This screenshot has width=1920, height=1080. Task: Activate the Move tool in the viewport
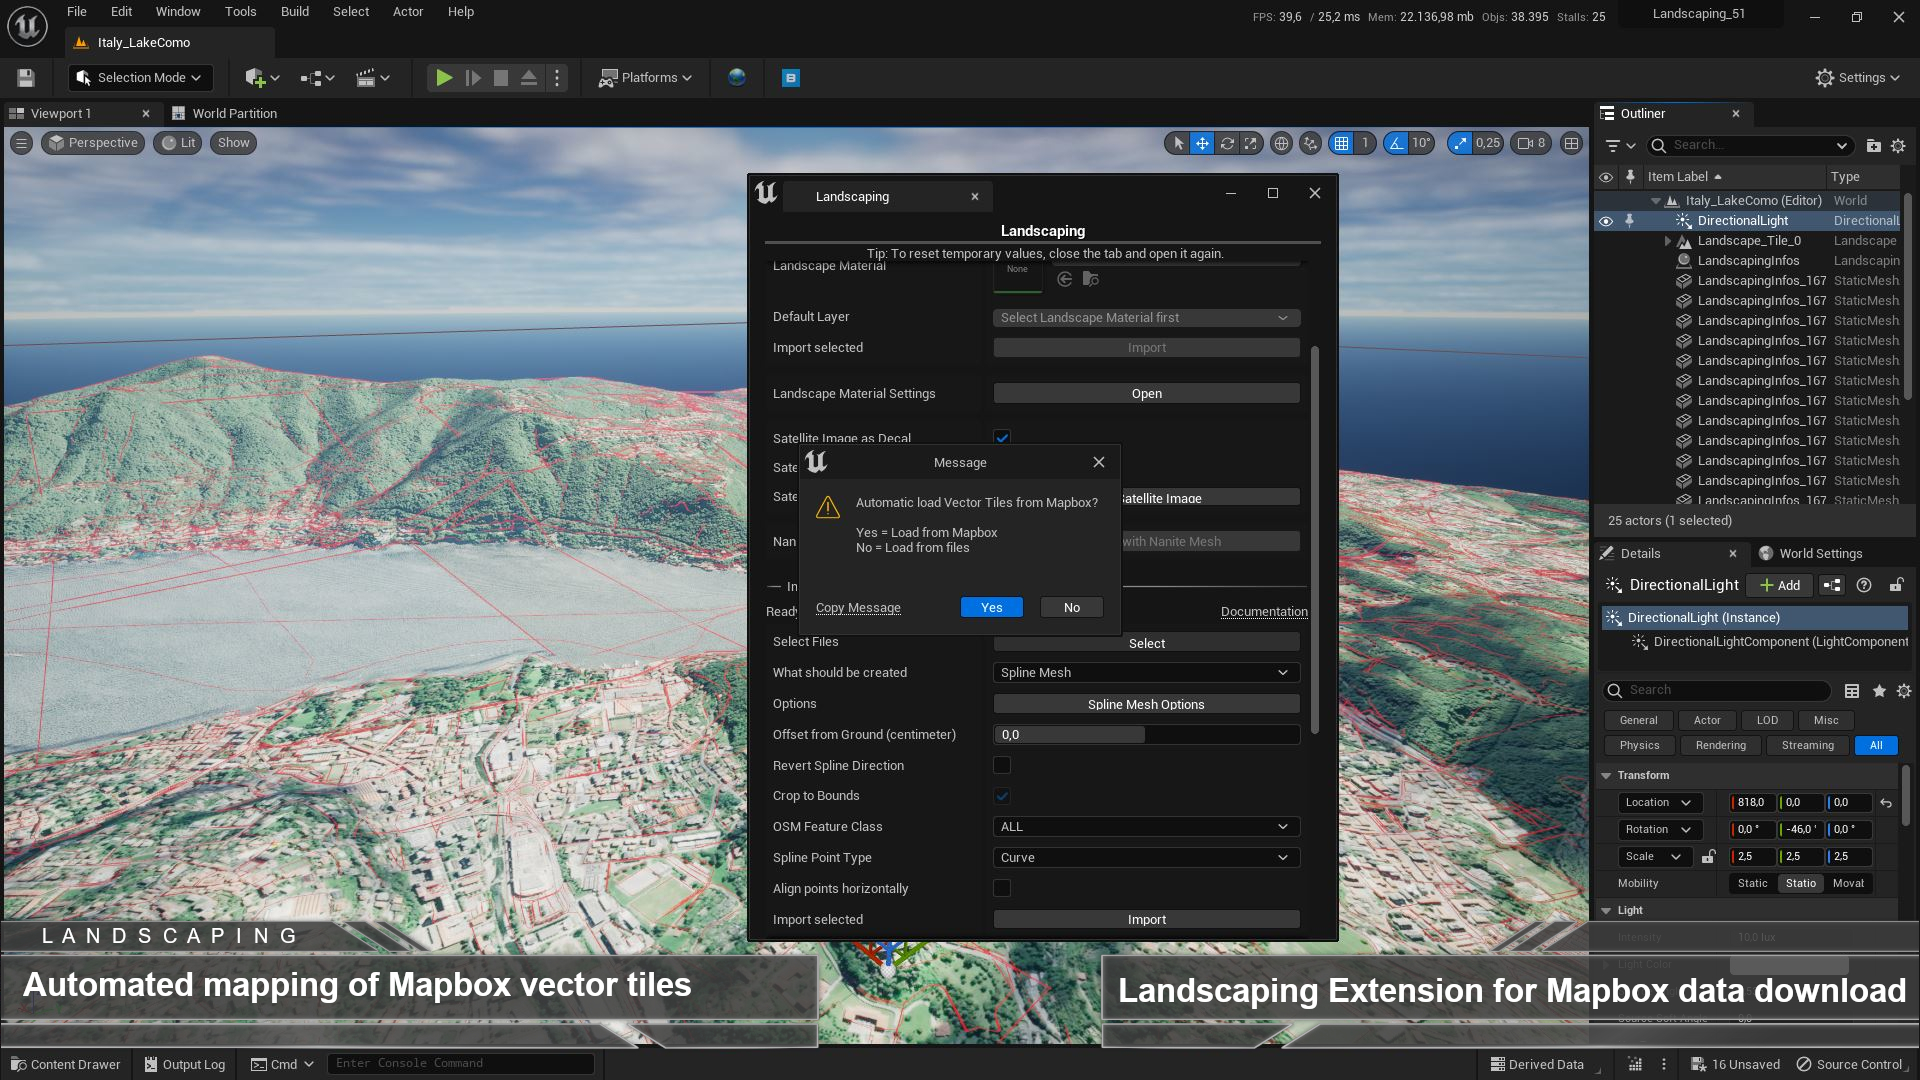(x=1202, y=143)
